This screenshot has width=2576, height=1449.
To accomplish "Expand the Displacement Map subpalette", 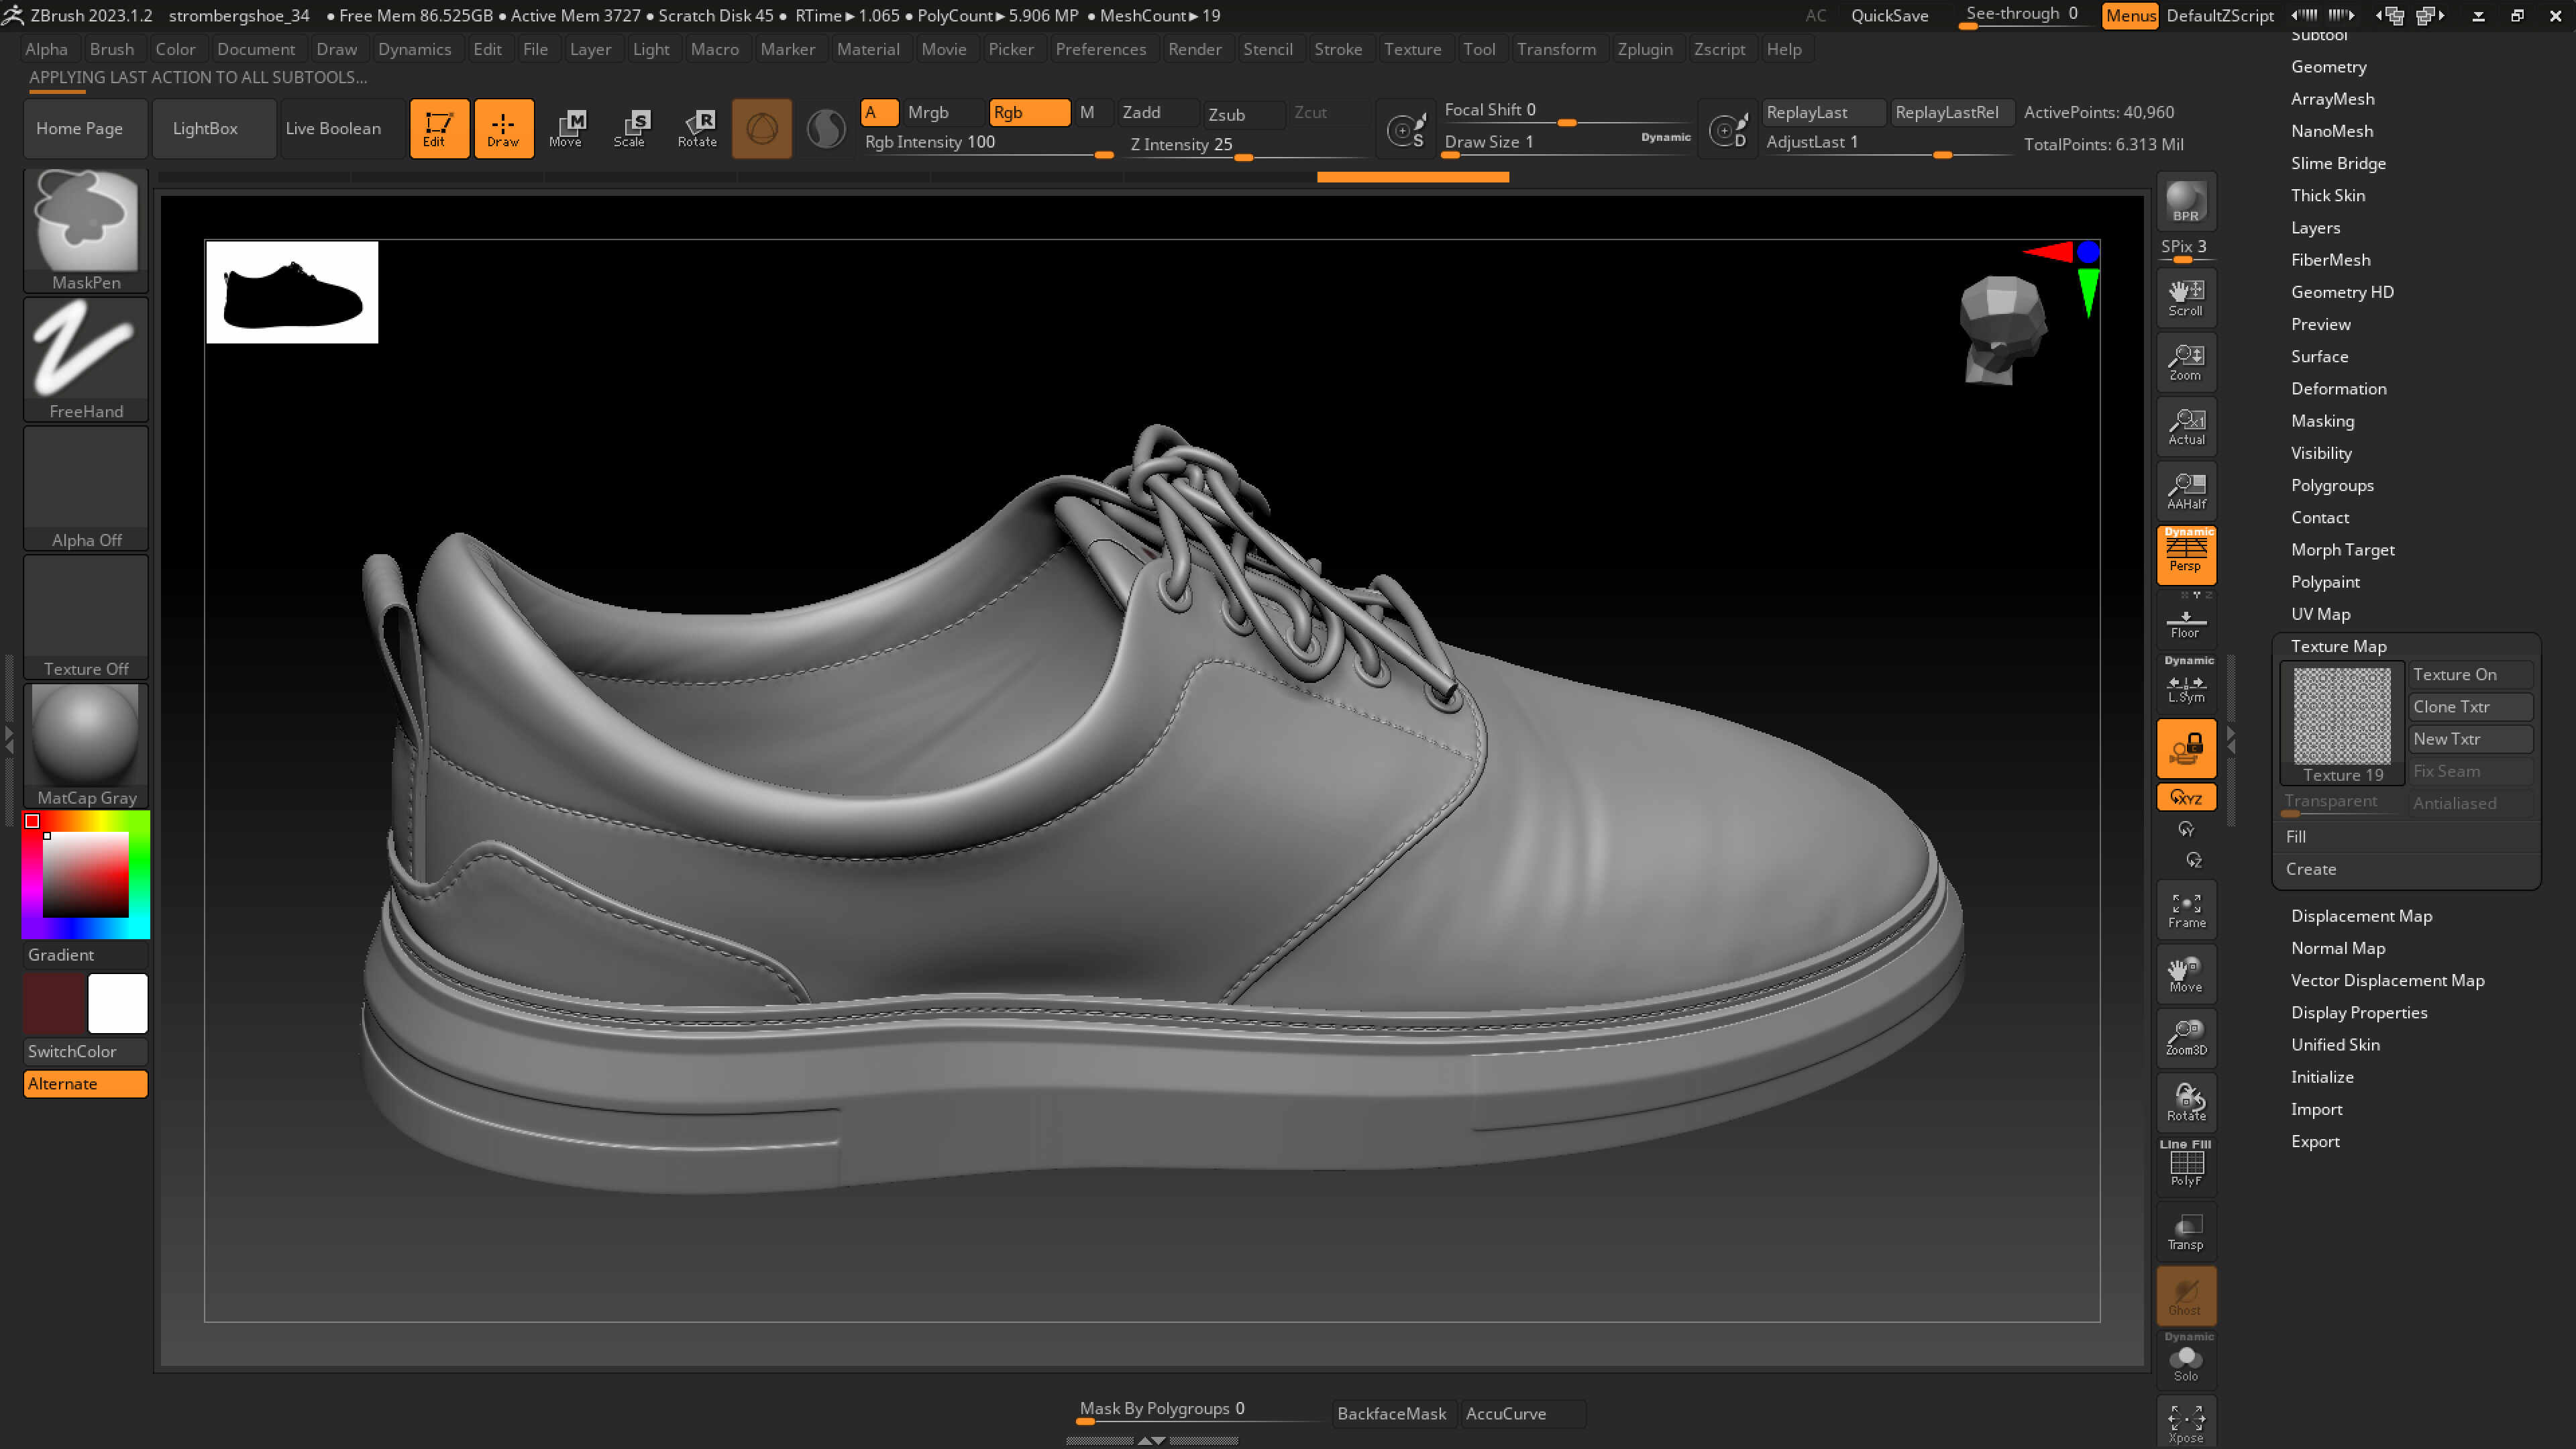I will 2361,915.
